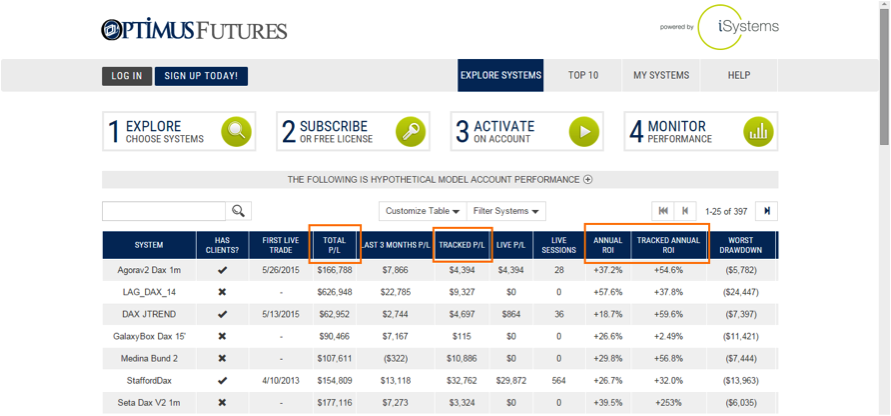
Task: Select the DAX JTREND system
Action: pos(149,314)
